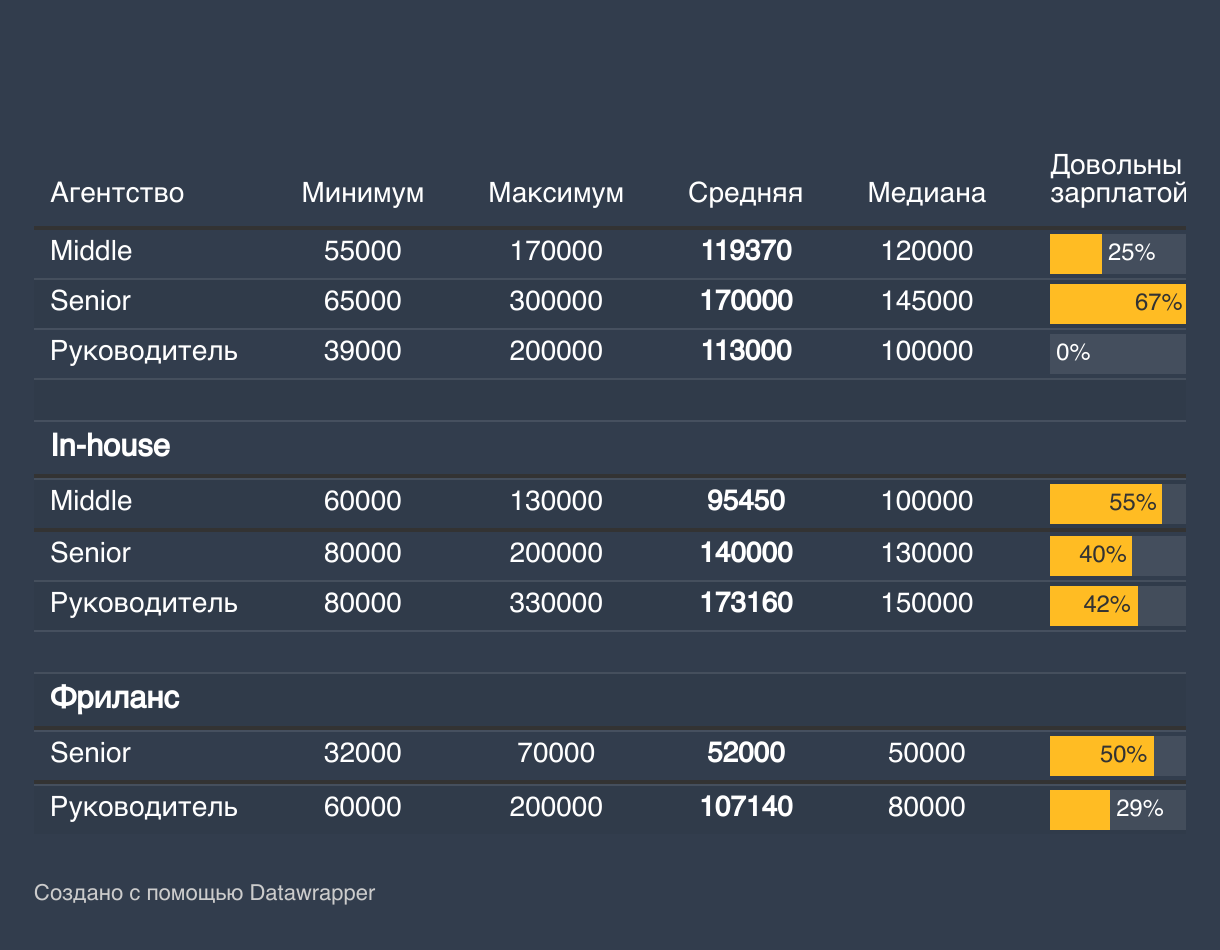The width and height of the screenshot is (1220, 950).
Task: Click the 55% satisfaction bar
Action: click(x=1117, y=503)
